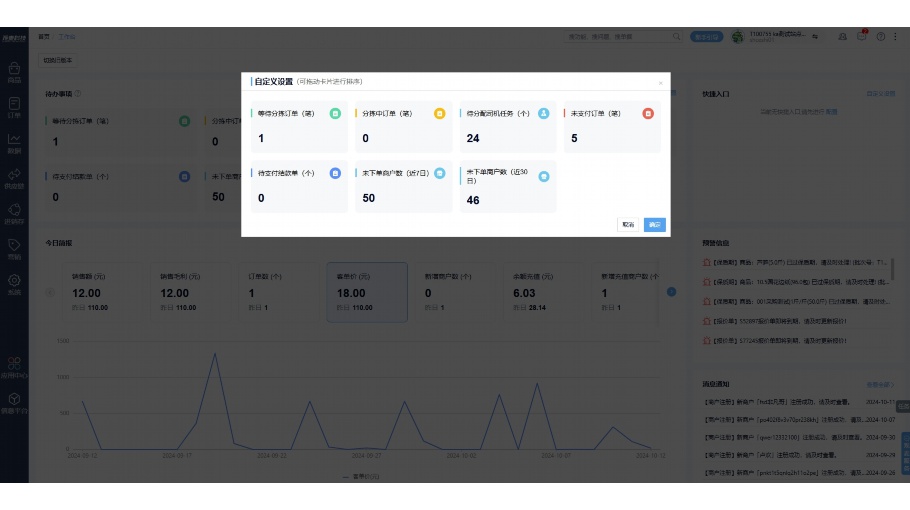Viewport: 910px width, 510px height.
Task: Click green icon on 等待分拣订单 card in dialog
Action: point(335,114)
